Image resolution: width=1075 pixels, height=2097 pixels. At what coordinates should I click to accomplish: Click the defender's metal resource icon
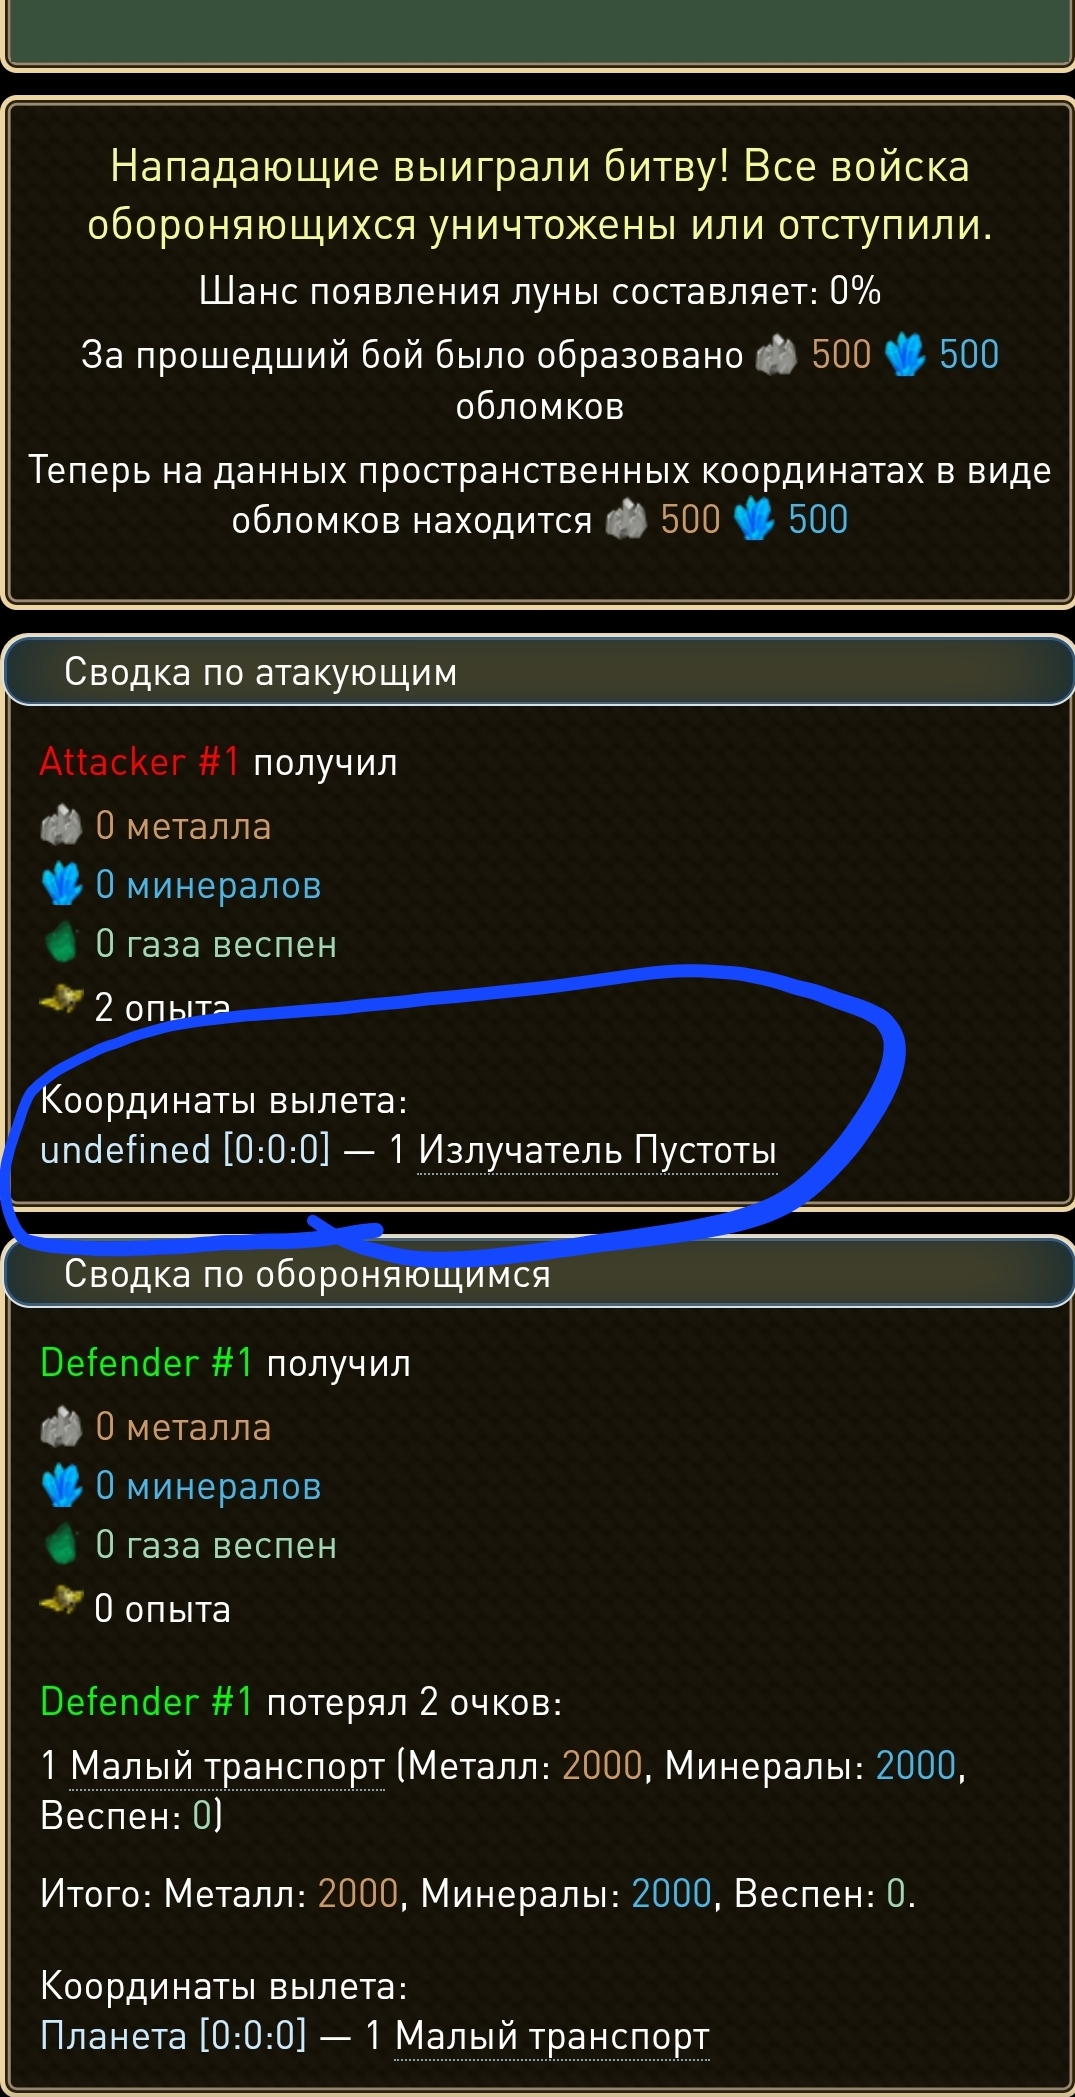(x=60, y=1427)
